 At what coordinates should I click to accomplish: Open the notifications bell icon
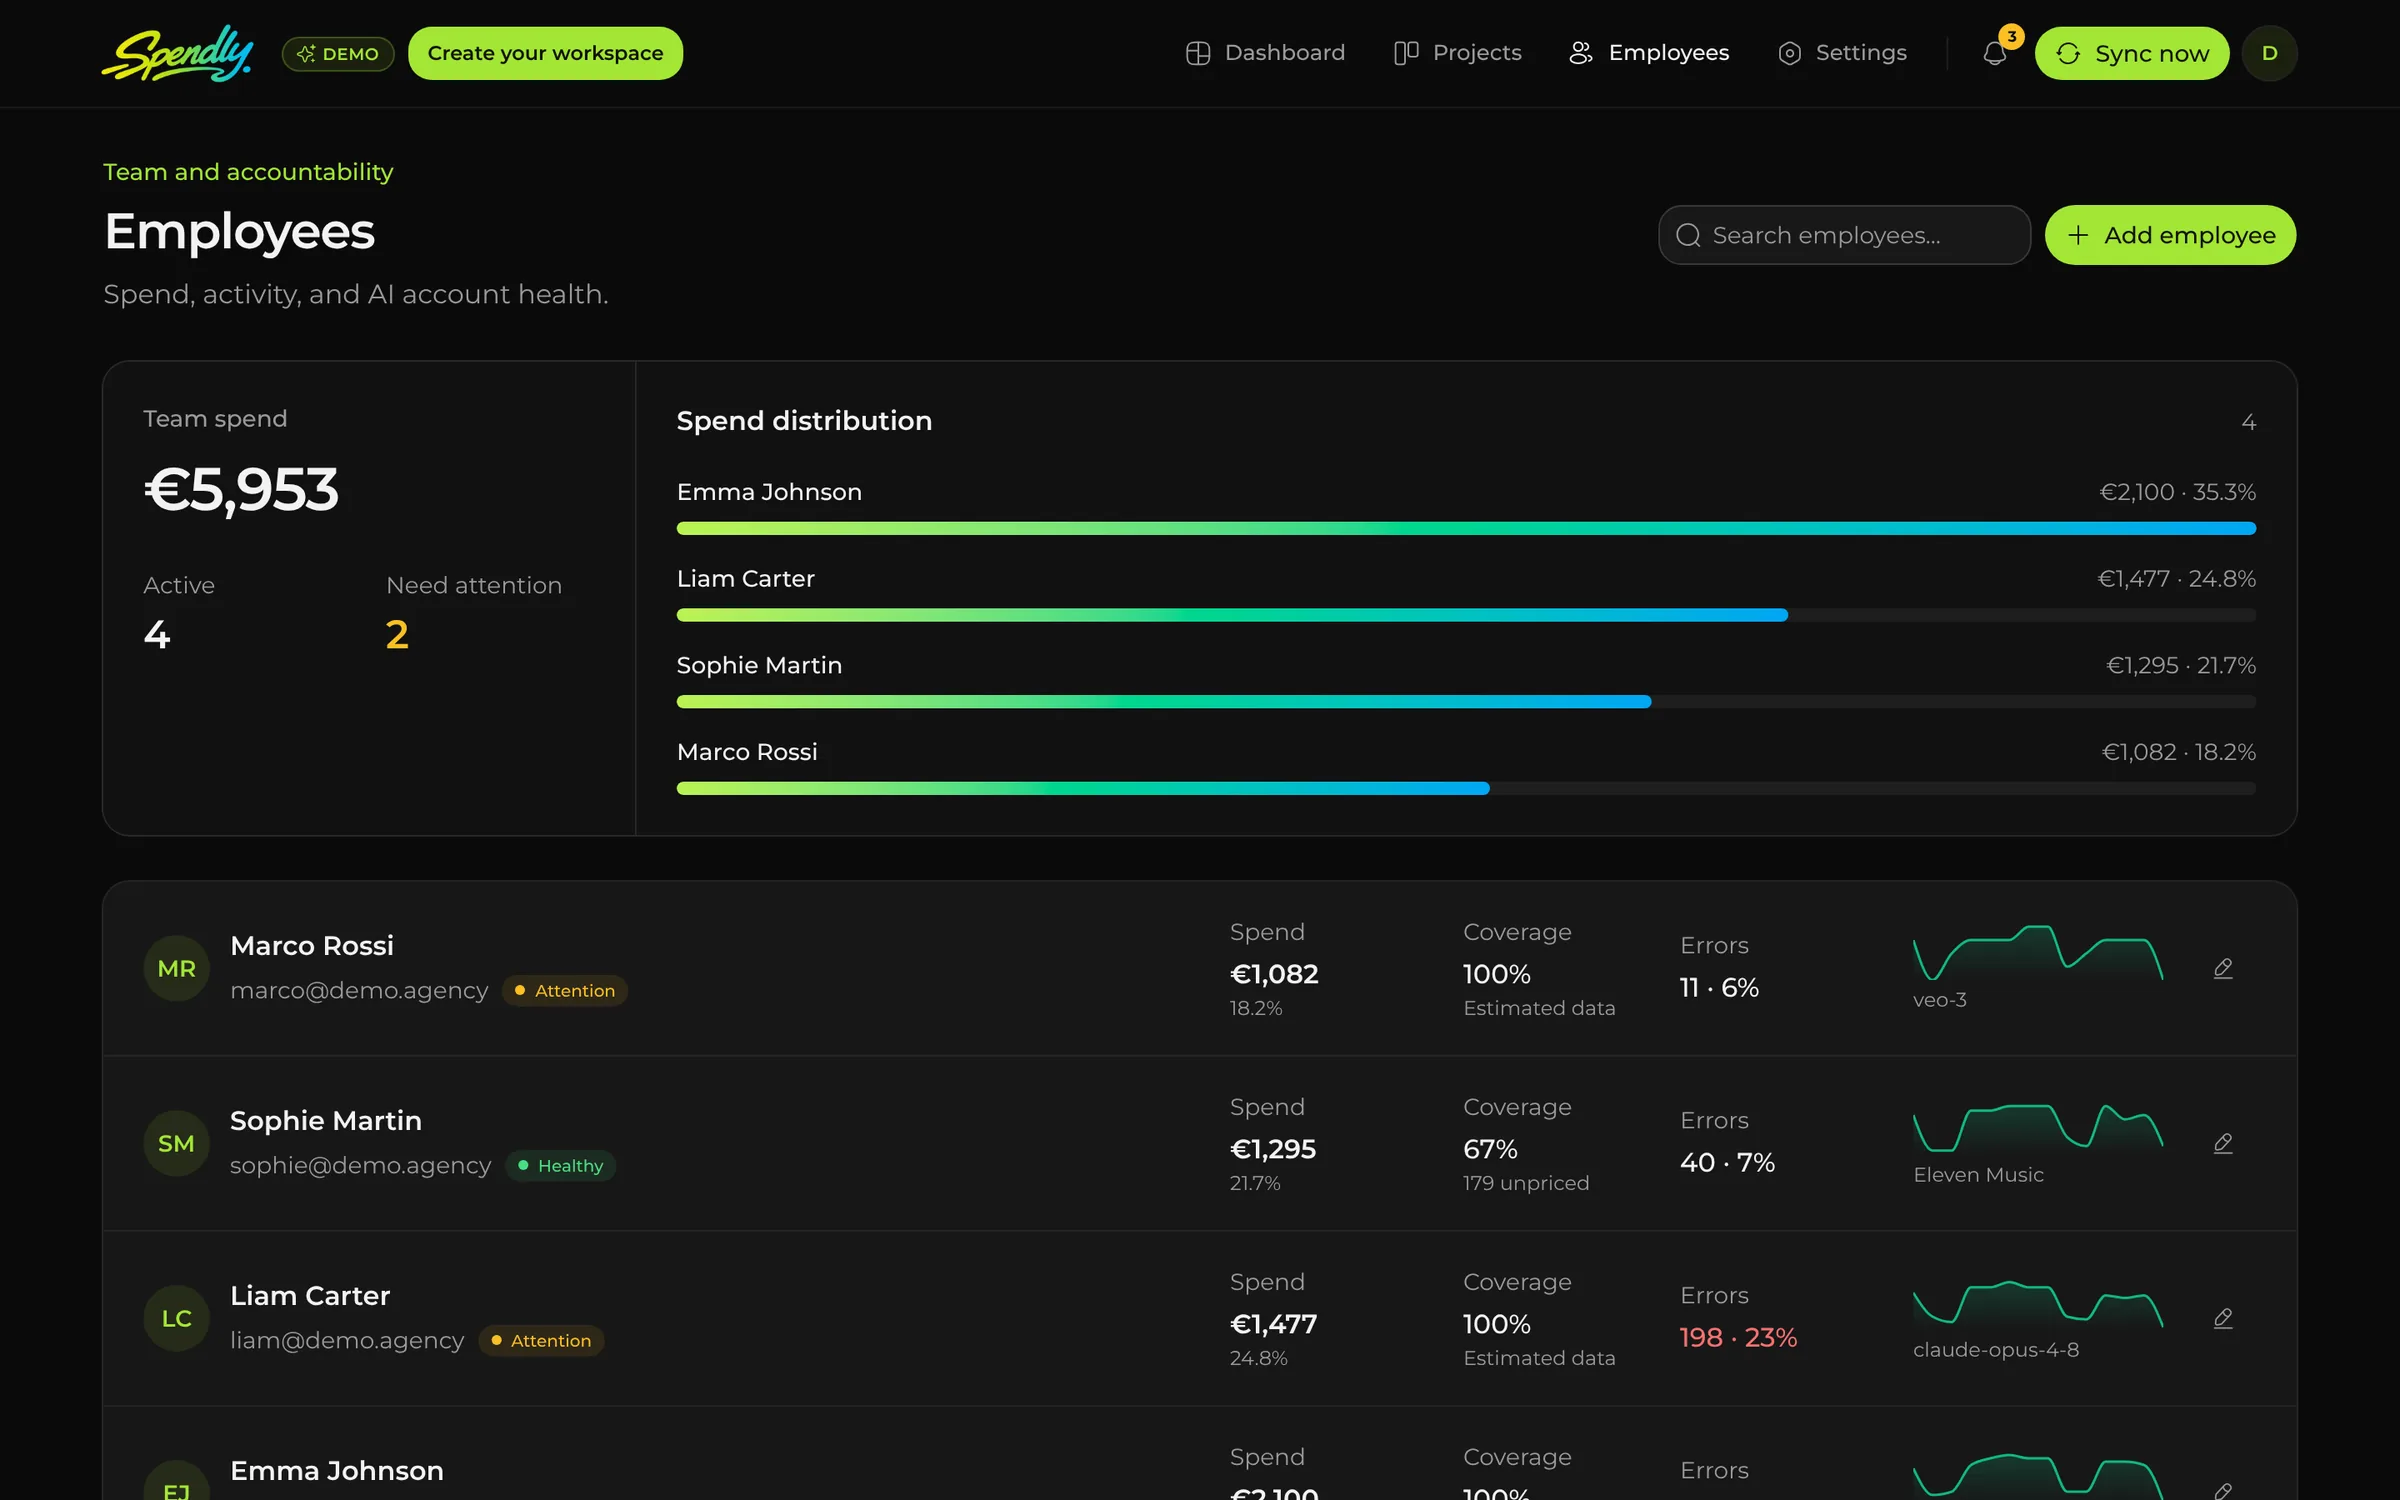[1994, 53]
